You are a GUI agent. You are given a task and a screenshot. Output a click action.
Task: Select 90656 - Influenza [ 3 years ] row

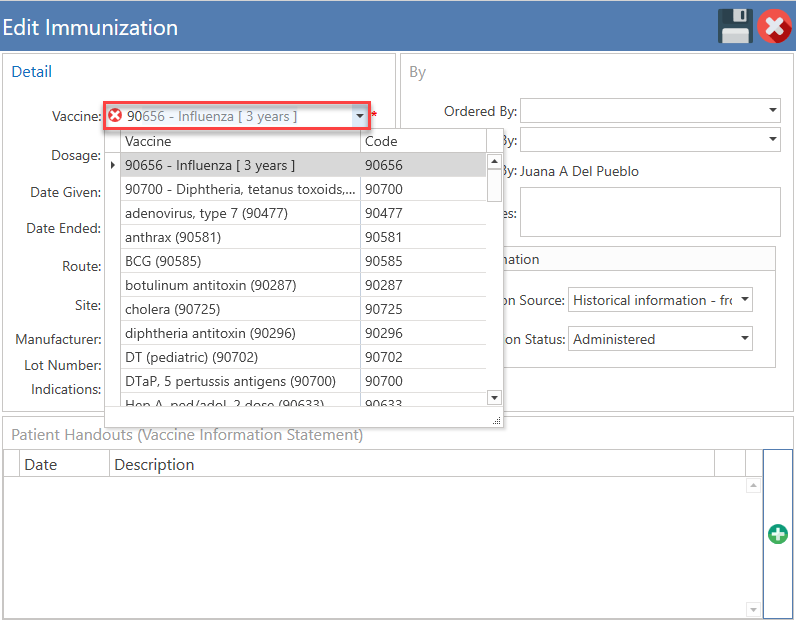point(303,165)
